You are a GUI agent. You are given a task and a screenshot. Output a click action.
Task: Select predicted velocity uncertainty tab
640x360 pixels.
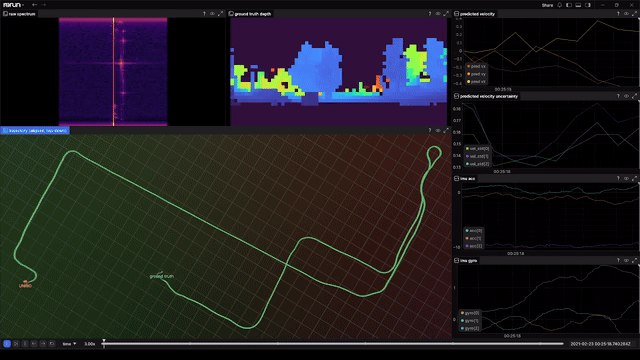(x=486, y=96)
